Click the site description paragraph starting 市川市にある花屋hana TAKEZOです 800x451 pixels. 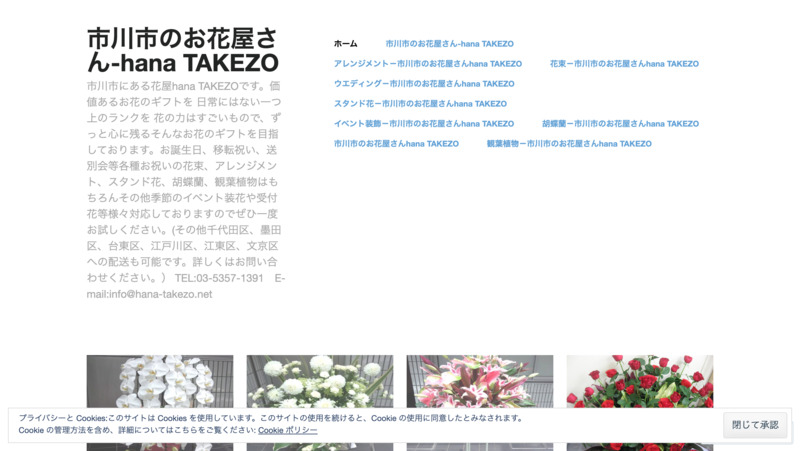tap(186, 190)
